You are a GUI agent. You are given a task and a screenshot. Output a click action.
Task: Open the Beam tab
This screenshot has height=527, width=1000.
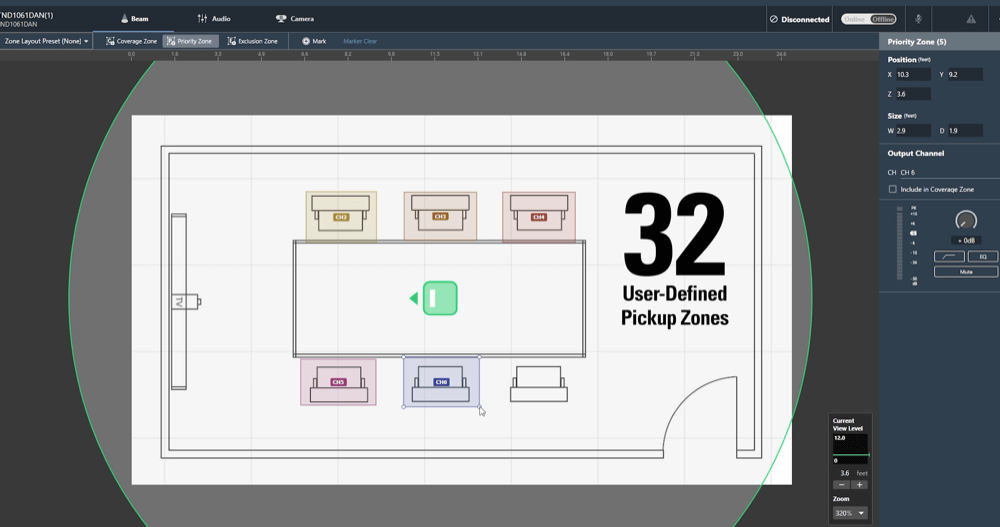click(x=134, y=19)
